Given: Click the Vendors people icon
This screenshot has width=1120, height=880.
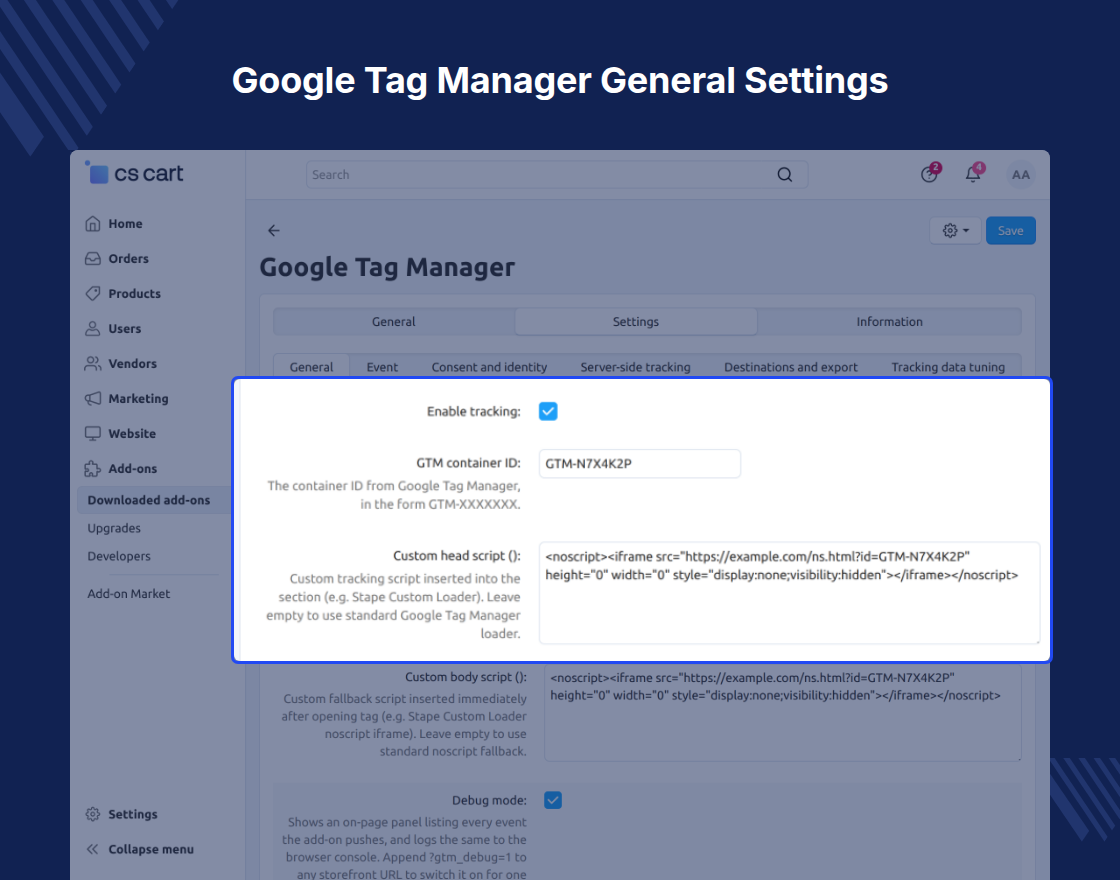Looking at the screenshot, I should [93, 364].
